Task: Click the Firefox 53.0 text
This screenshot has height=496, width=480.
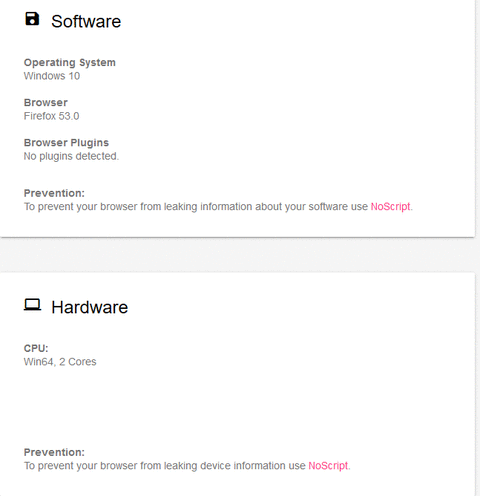Action: tap(51, 116)
